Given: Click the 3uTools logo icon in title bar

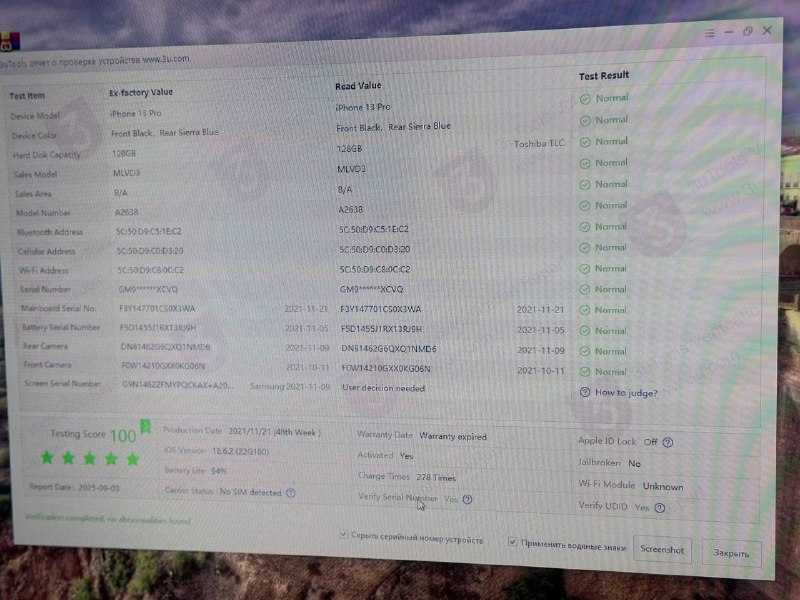Looking at the screenshot, I should pyautogui.click(x=9, y=42).
